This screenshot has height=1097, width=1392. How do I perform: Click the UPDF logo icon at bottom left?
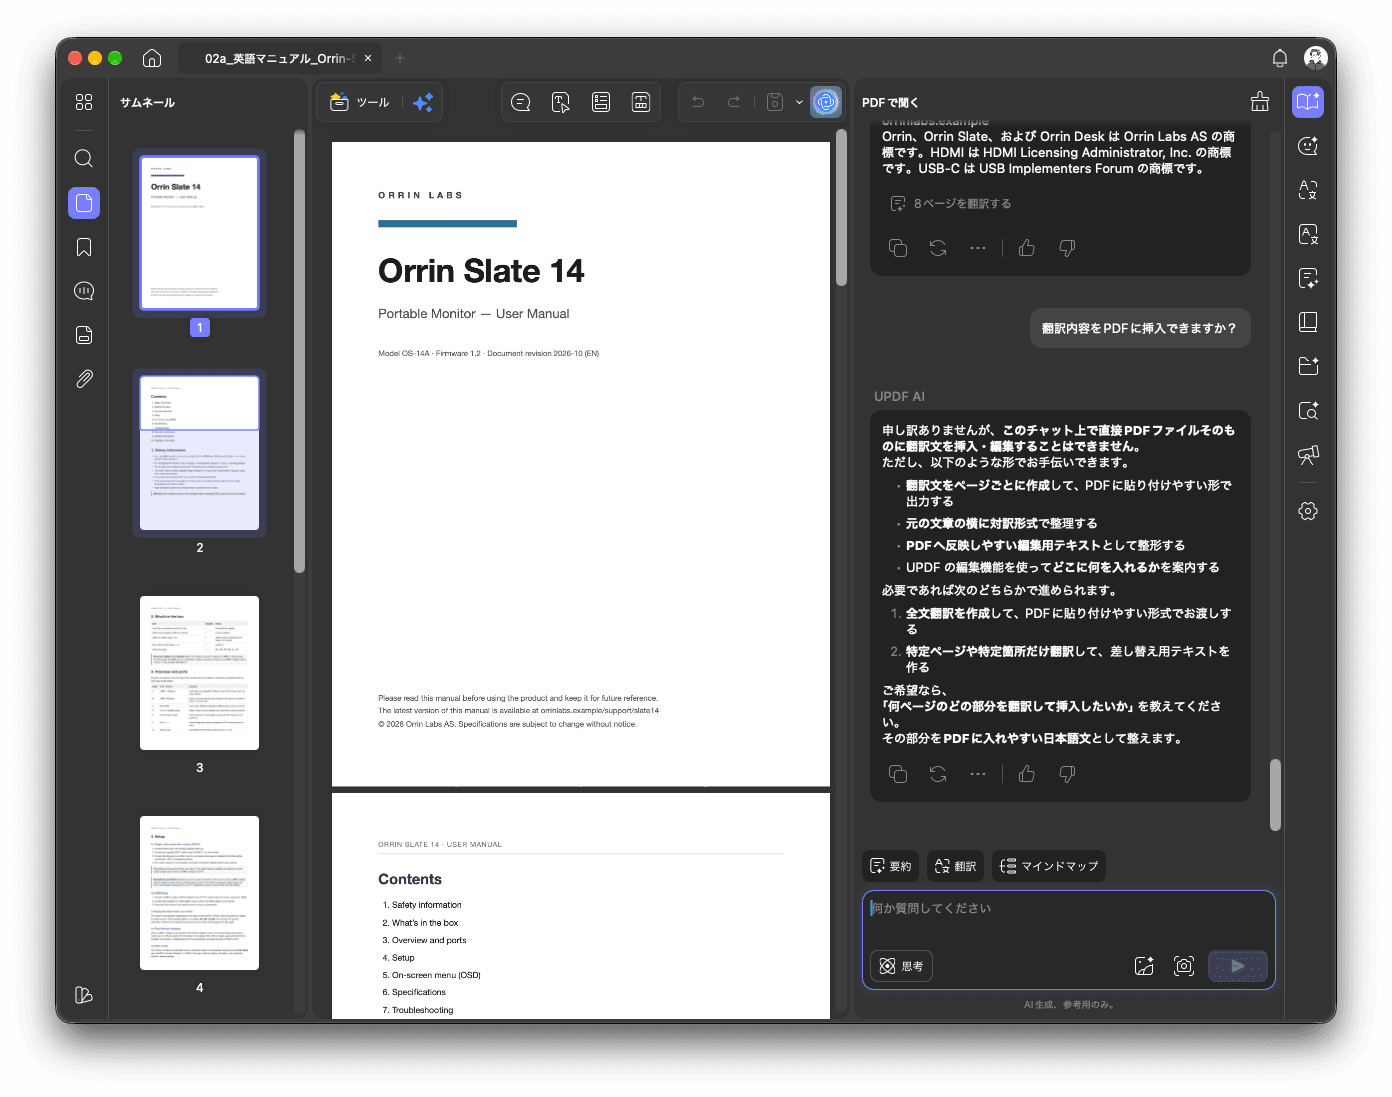pyautogui.click(x=84, y=995)
